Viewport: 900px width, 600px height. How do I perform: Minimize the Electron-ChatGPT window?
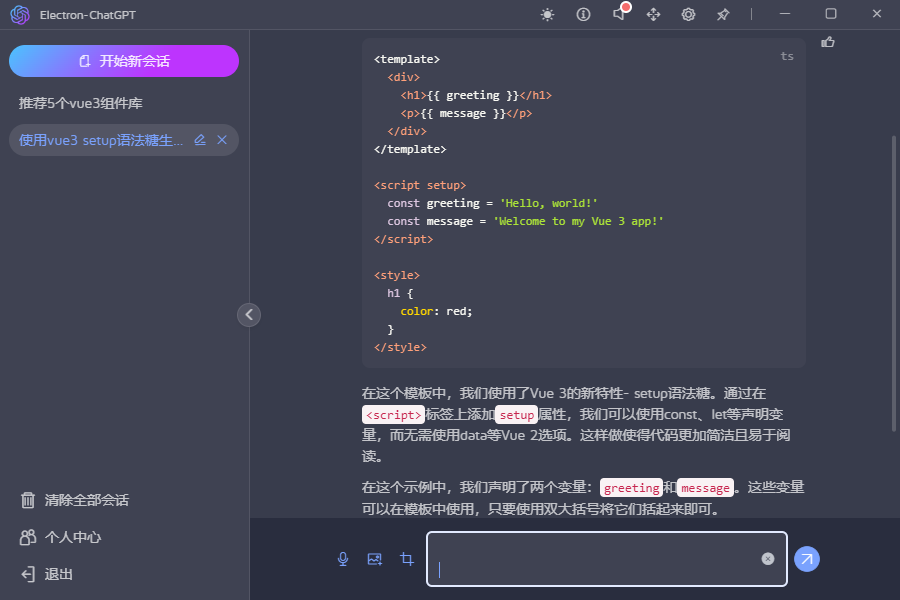click(x=785, y=14)
